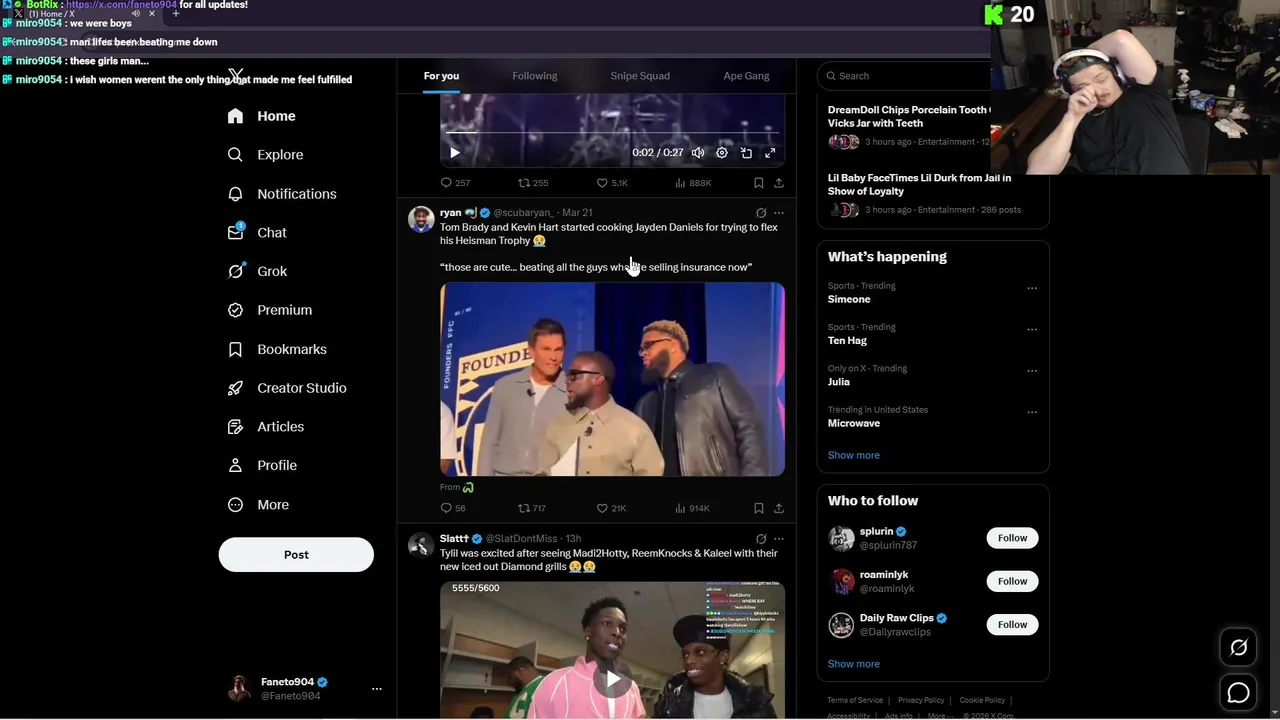Share ryan's Tom Brady post
The image size is (1280, 720).
[x=779, y=508]
